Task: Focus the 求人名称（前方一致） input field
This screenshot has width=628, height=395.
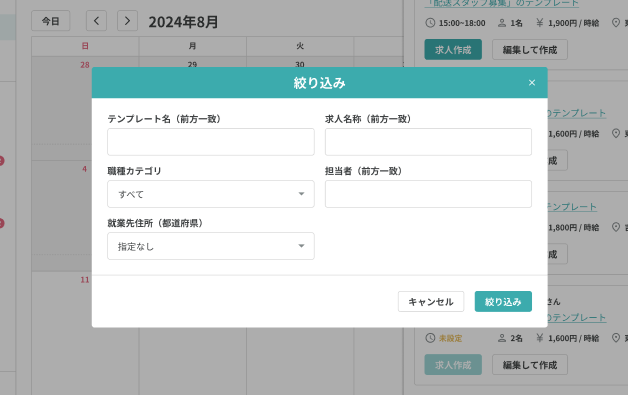Action: point(428,142)
